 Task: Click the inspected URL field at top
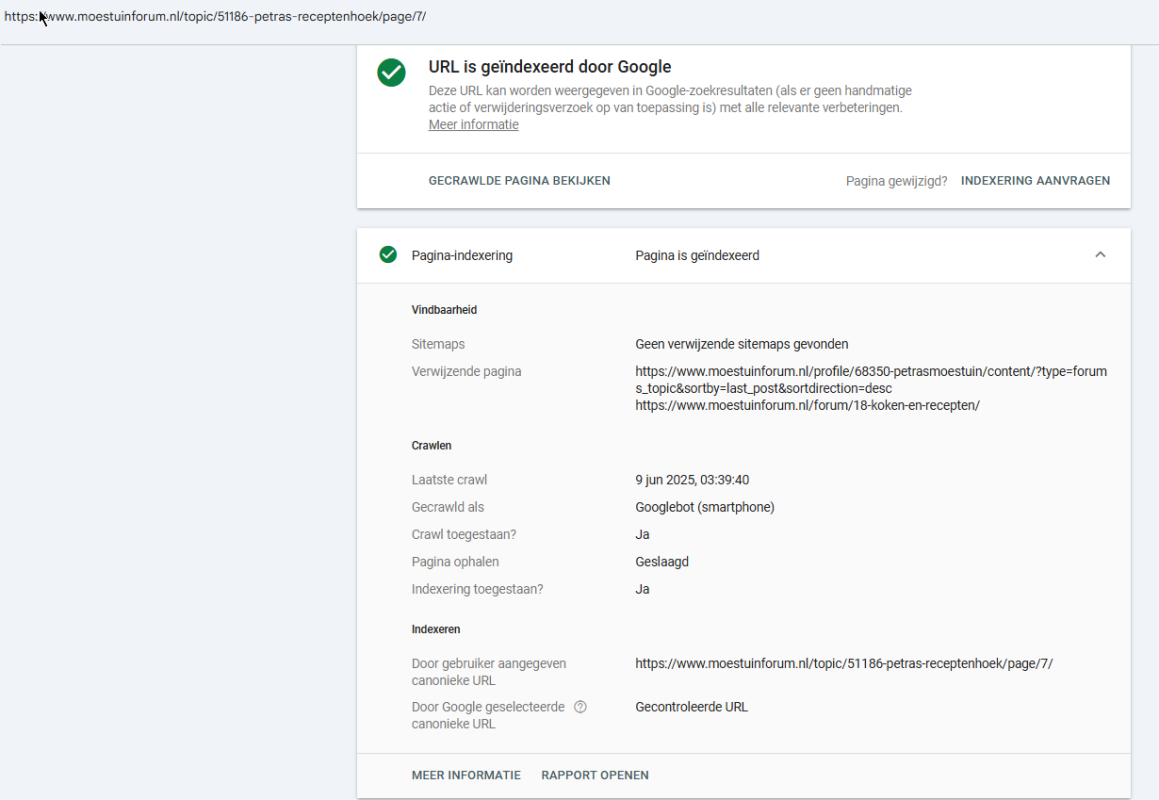(215, 16)
